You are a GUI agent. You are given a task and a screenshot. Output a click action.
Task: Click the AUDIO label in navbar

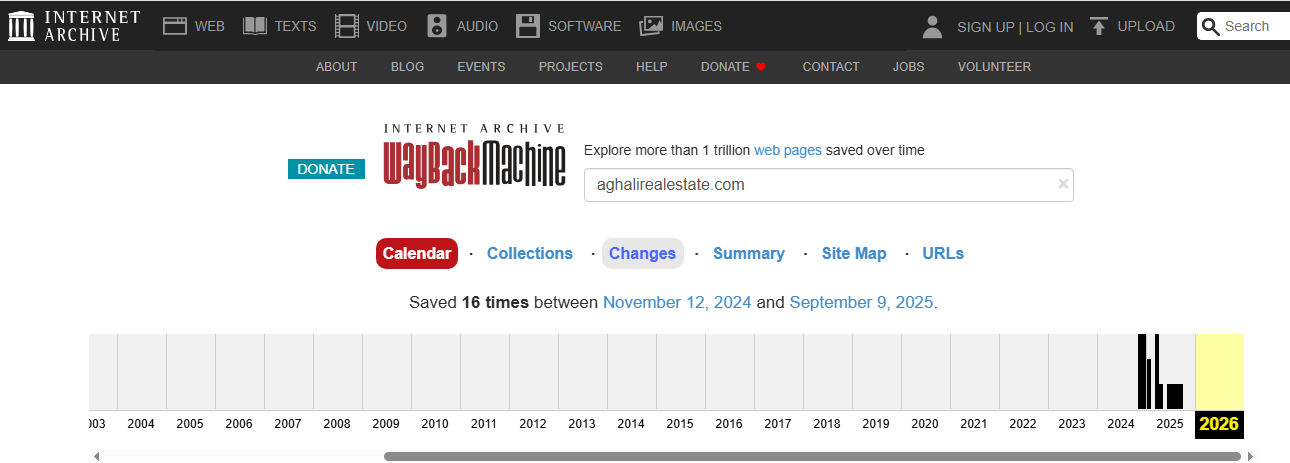477,26
